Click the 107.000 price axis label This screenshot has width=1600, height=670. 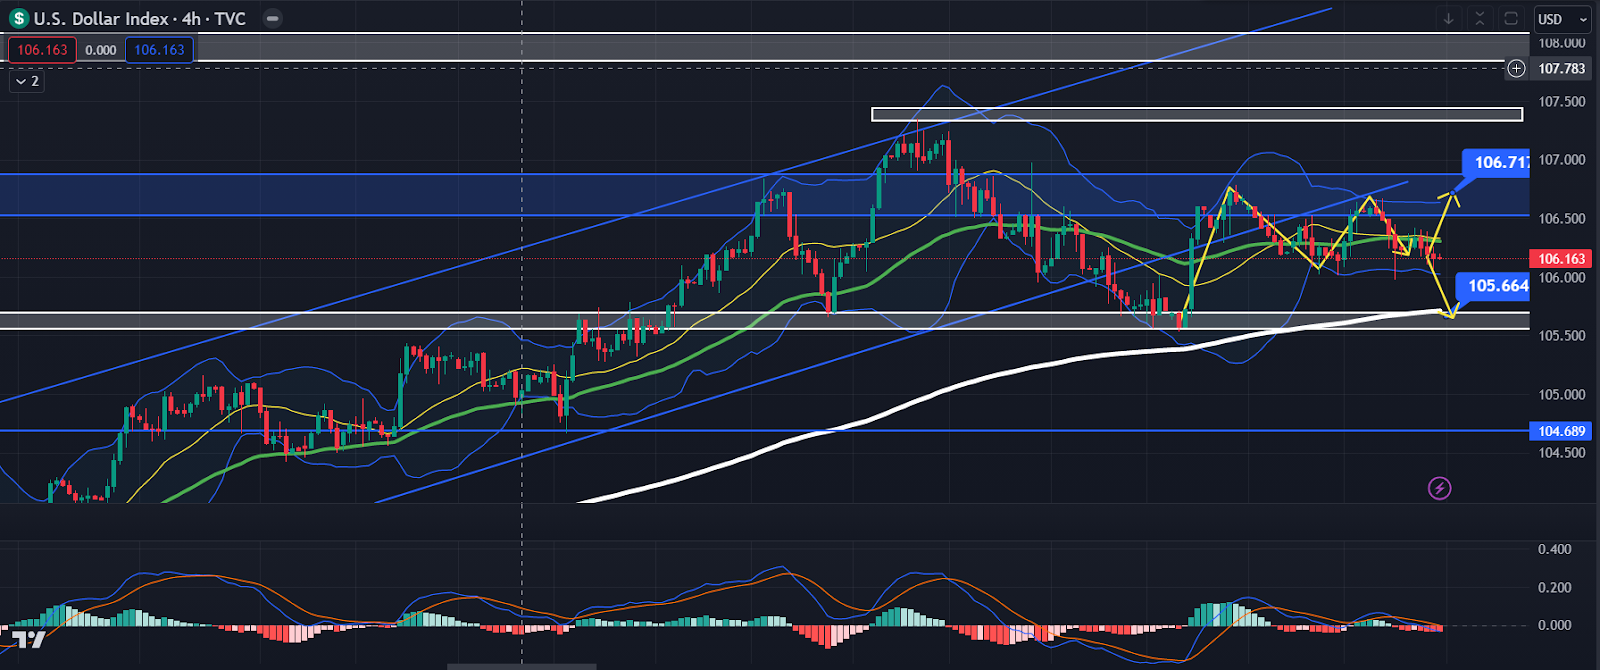click(1561, 160)
